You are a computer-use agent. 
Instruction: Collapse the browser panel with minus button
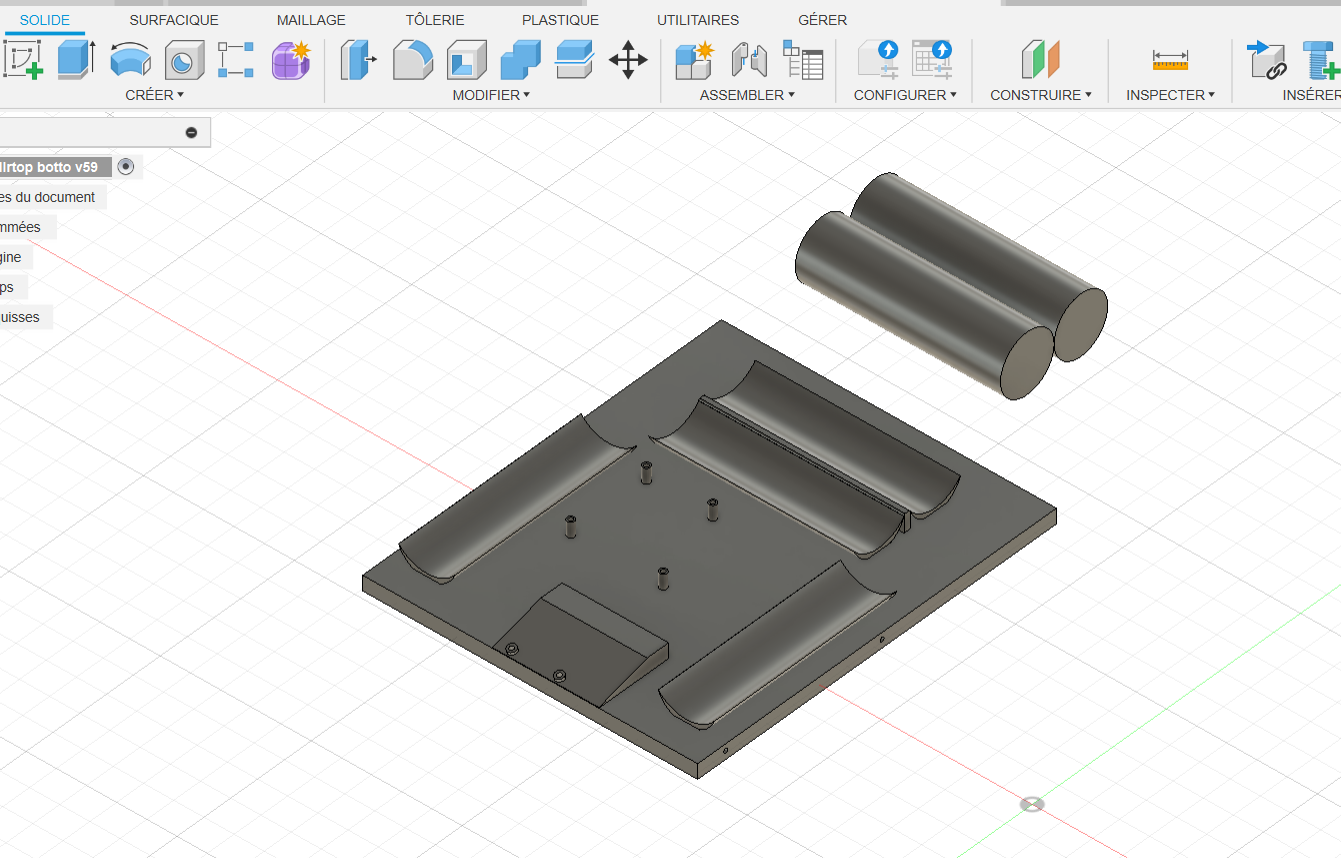(191, 132)
